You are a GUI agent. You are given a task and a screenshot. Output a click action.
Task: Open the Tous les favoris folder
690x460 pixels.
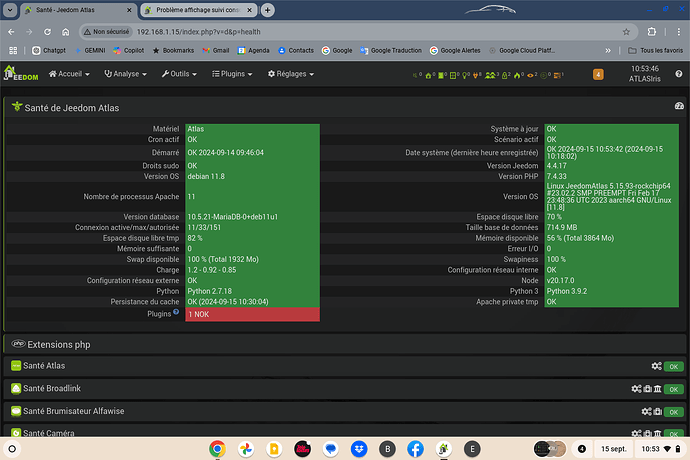click(655, 51)
